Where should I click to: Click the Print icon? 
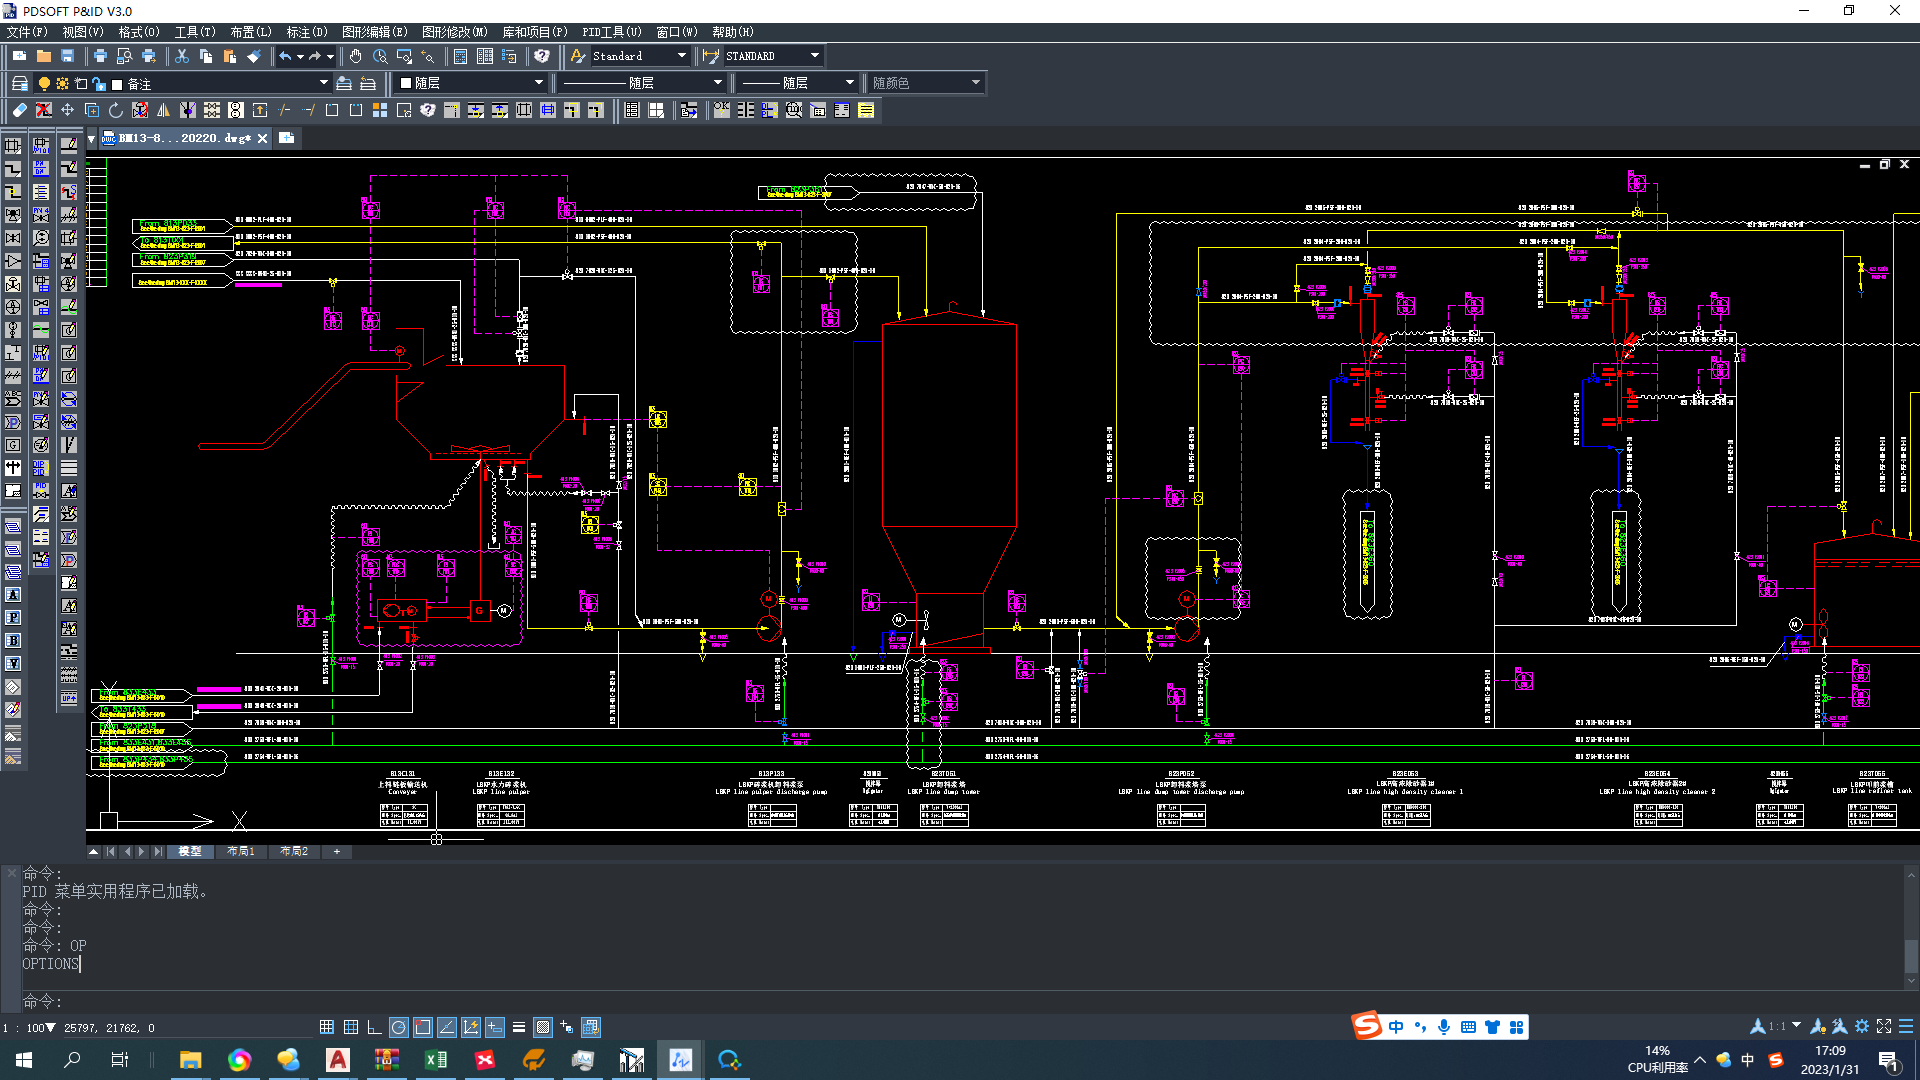tap(100, 56)
